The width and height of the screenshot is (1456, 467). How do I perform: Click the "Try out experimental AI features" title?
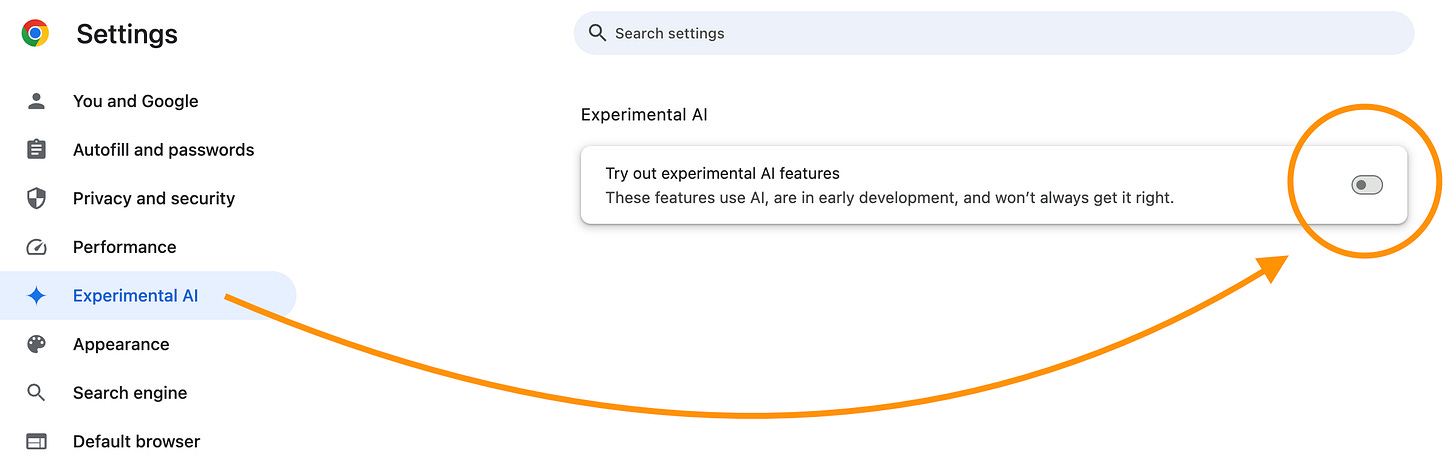click(722, 174)
